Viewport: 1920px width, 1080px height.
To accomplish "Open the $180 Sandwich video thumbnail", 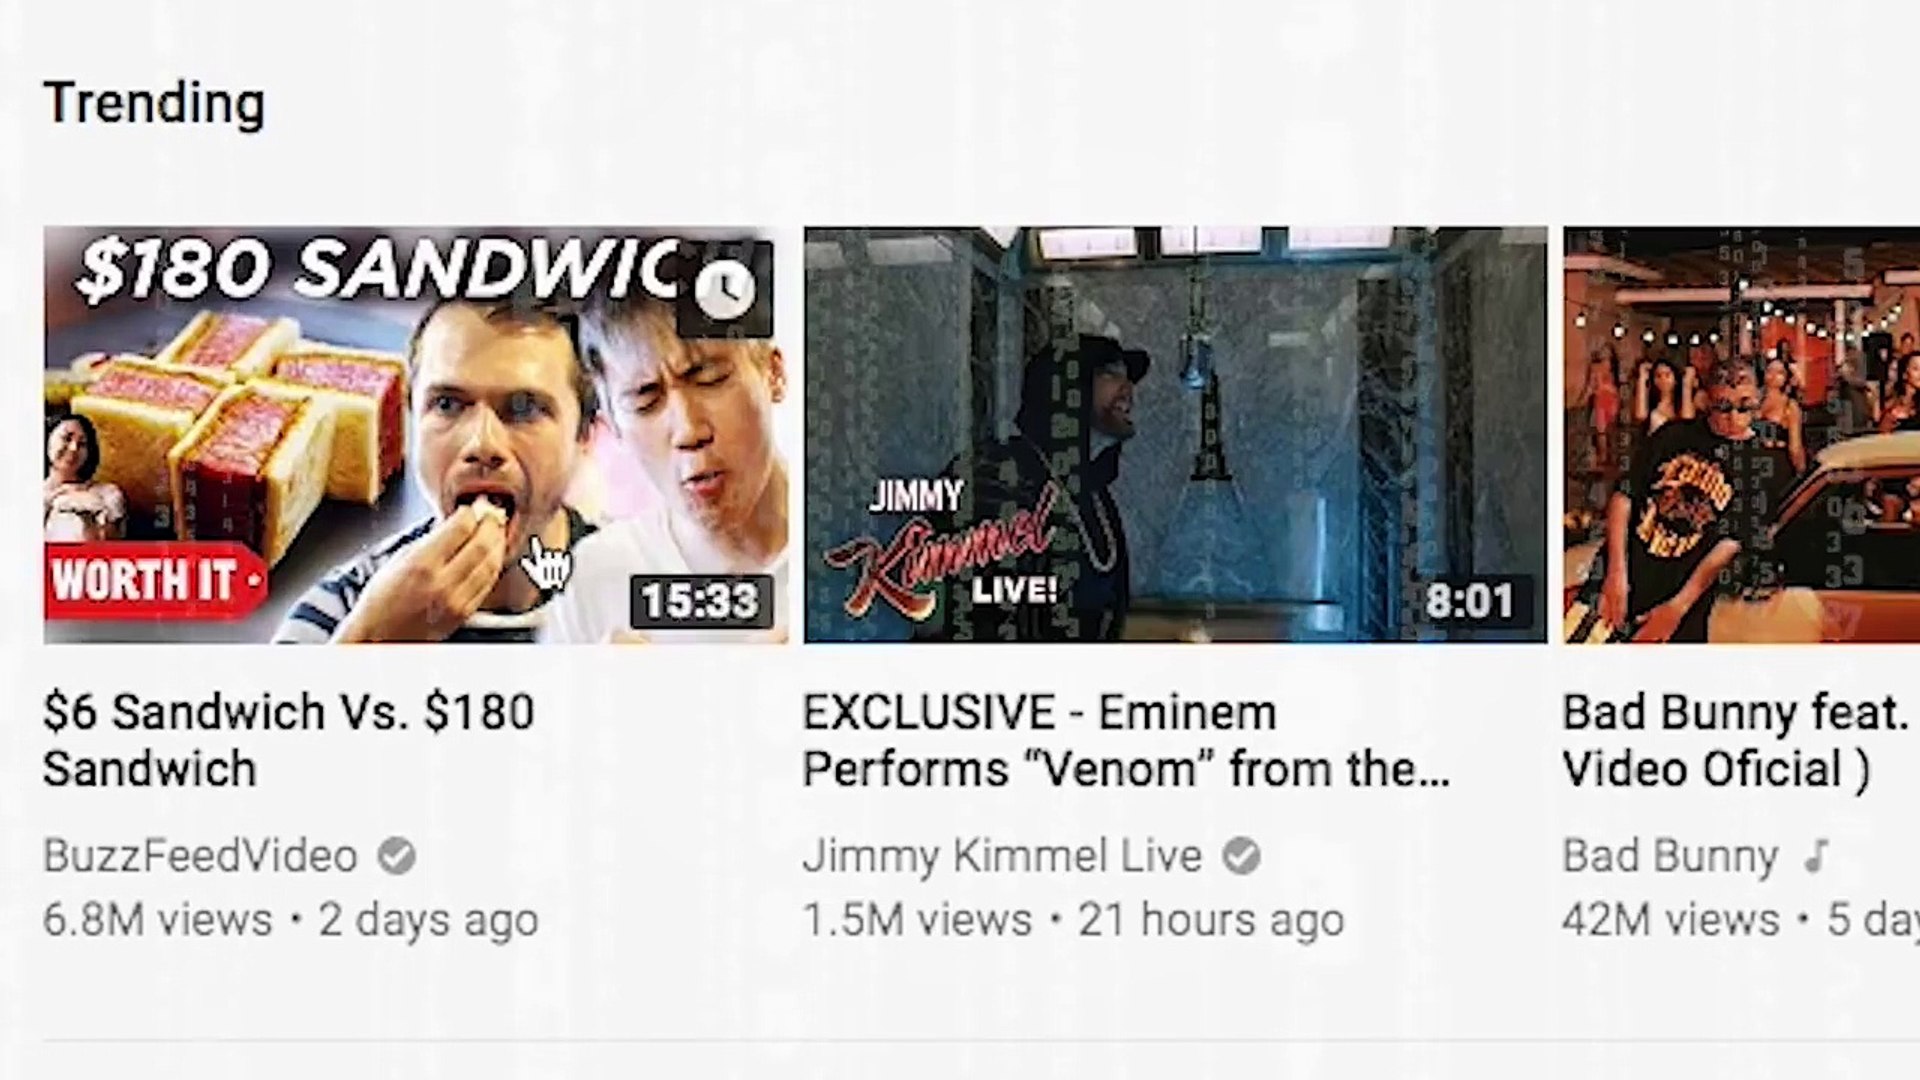I will pos(416,435).
